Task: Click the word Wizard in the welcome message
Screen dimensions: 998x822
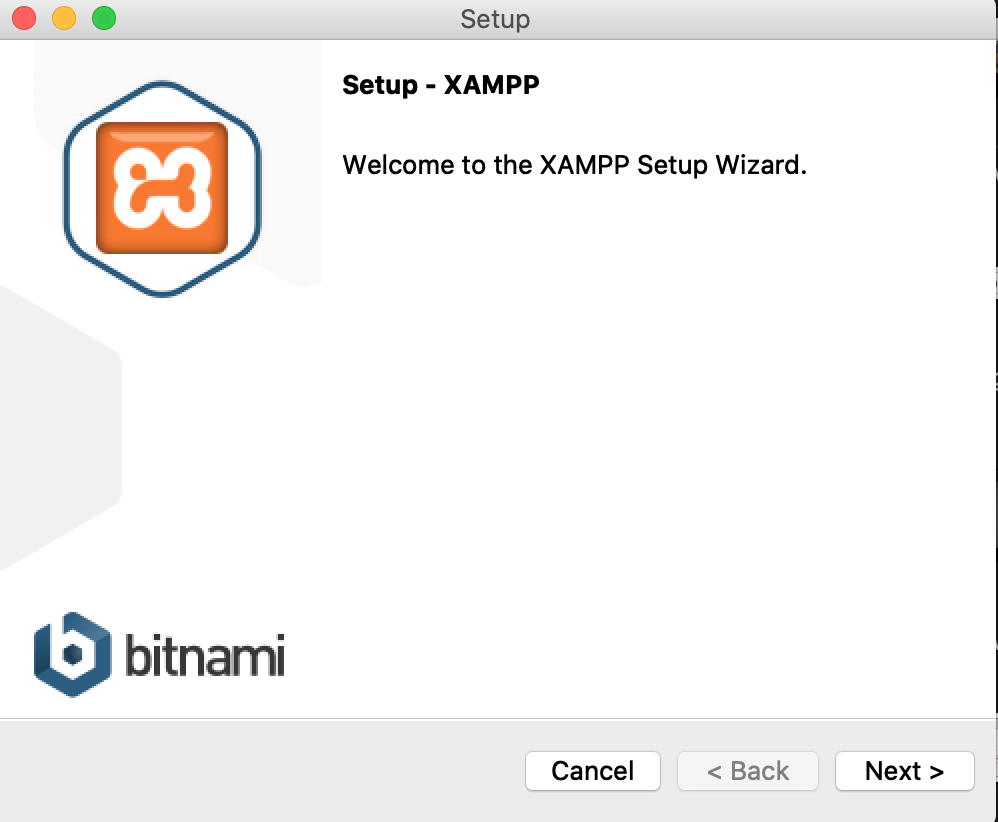Action: pos(761,165)
